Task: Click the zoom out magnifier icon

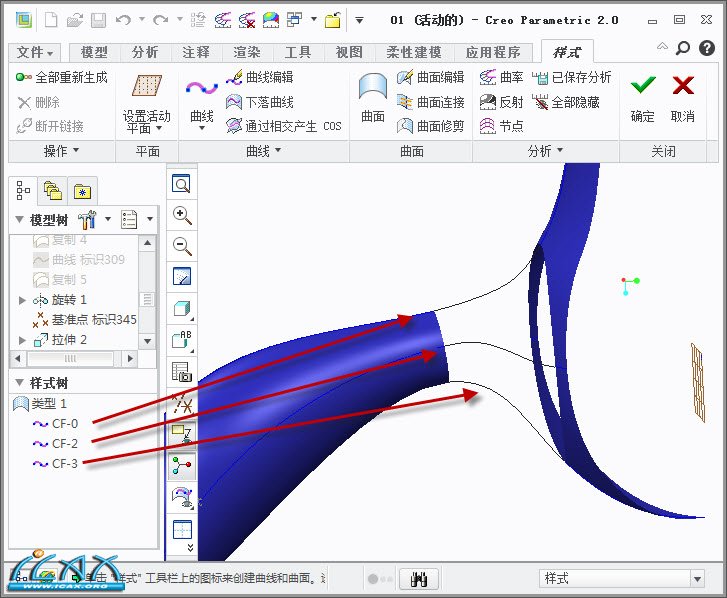Action: click(182, 246)
